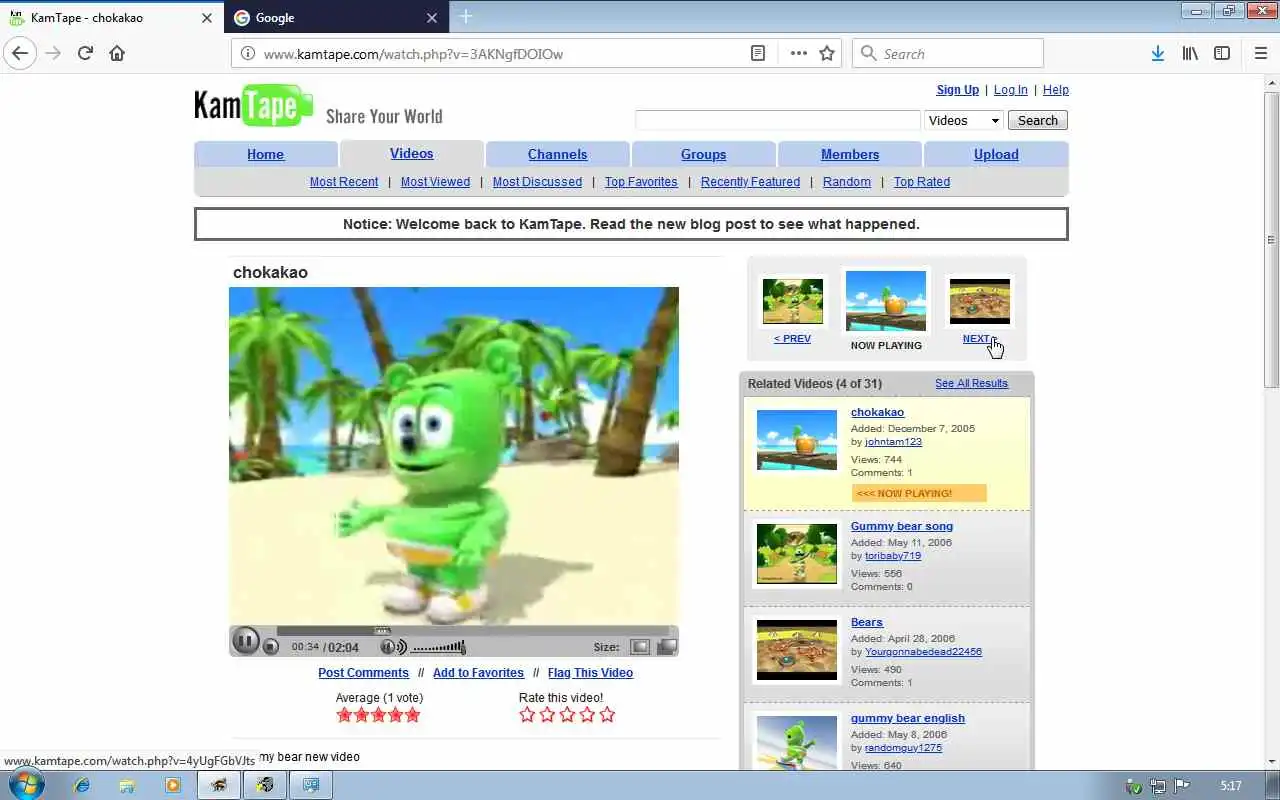Toggle reader view icon in address bar
Viewport: 1280px width, 800px height.
(758, 53)
